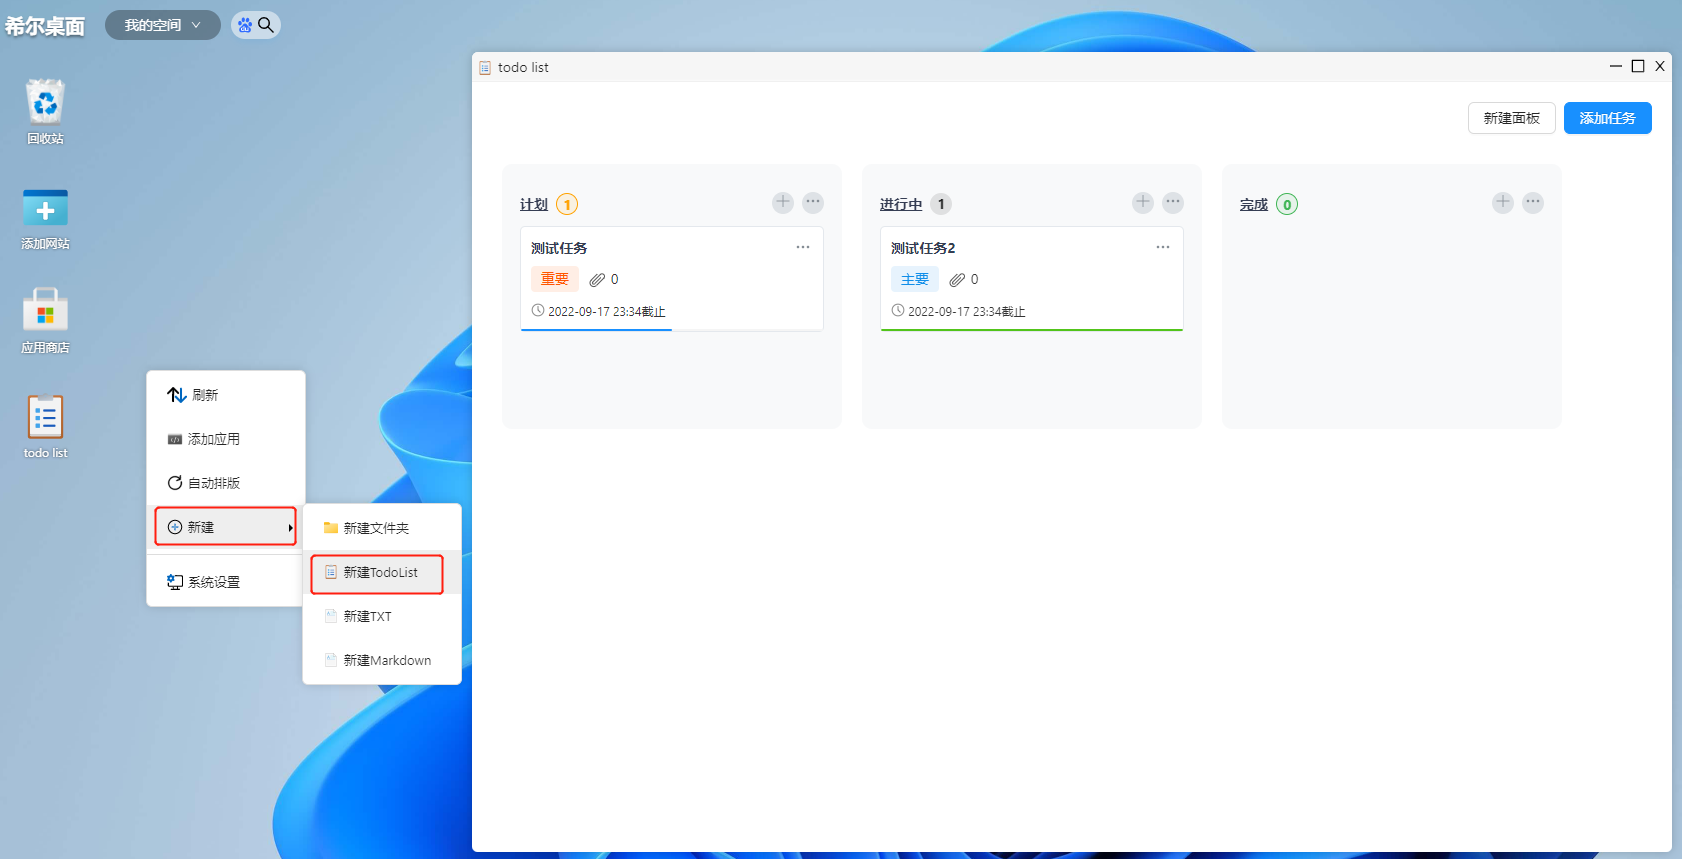Click the attachment clip icon on 测试任务

pyautogui.click(x=597, y=280)
